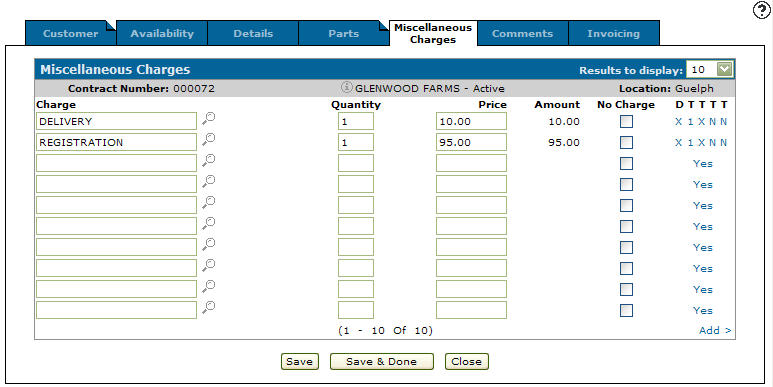
Task: Click the amount 10.00 for DELIVERY
Action: pyautogui.click(x=564, y=121)
